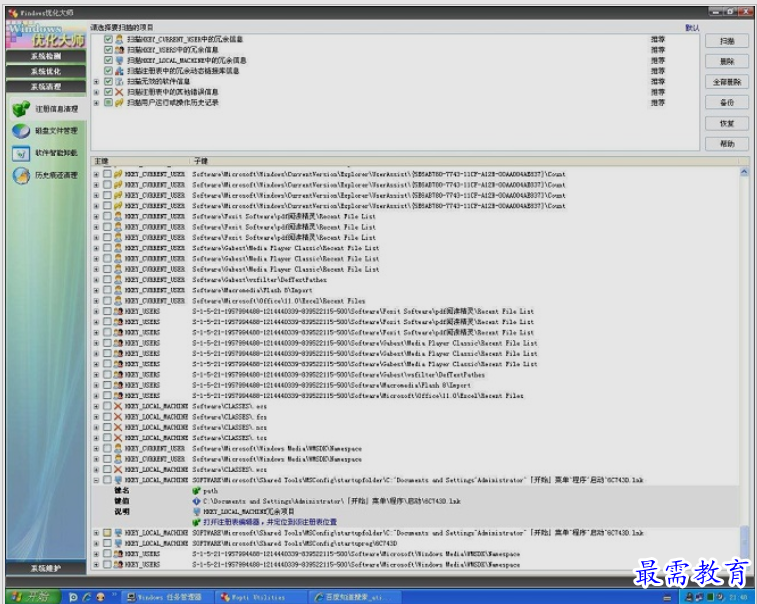This screenshot has width=757, height=604.
Task: Click the red X icon of the CLASSES\.tcs row
Action: pyautogui.click(x=118, y=438)
